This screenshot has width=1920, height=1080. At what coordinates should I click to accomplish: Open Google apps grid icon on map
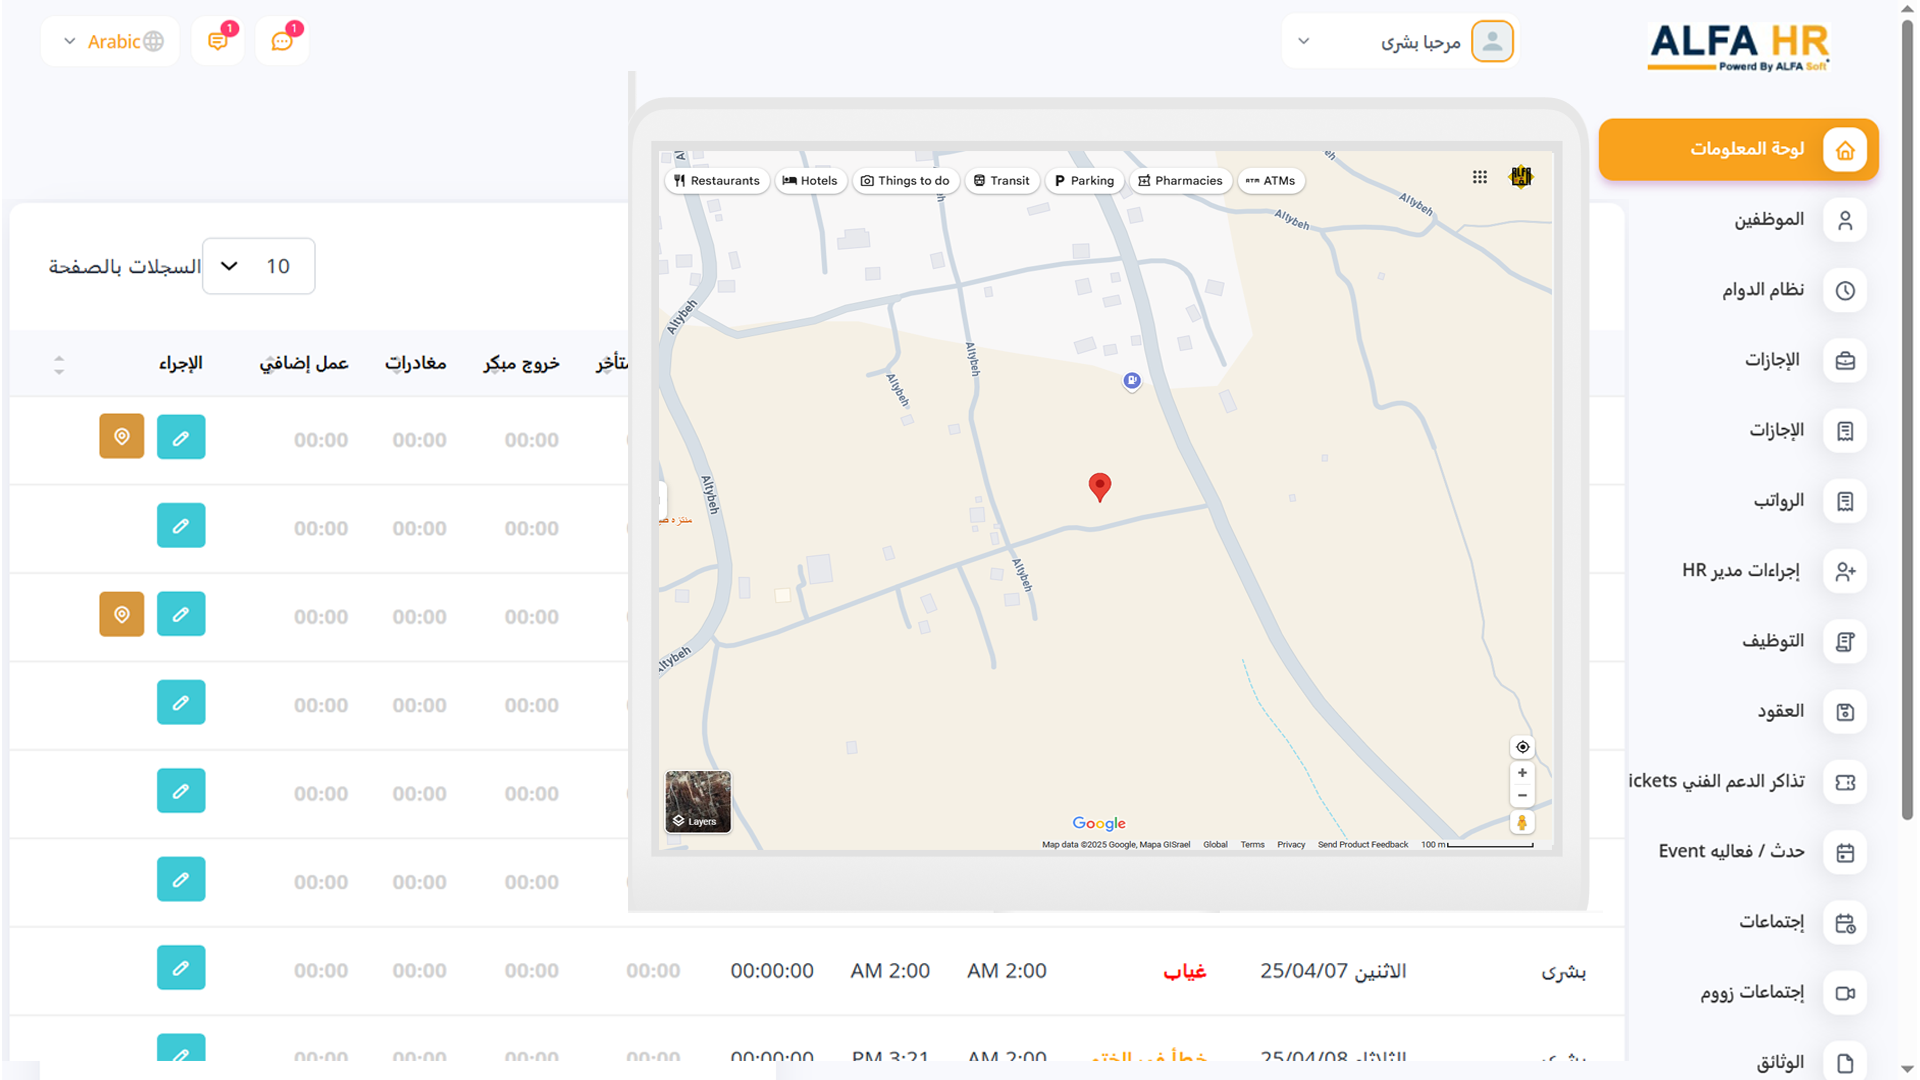click(1479, 177)
